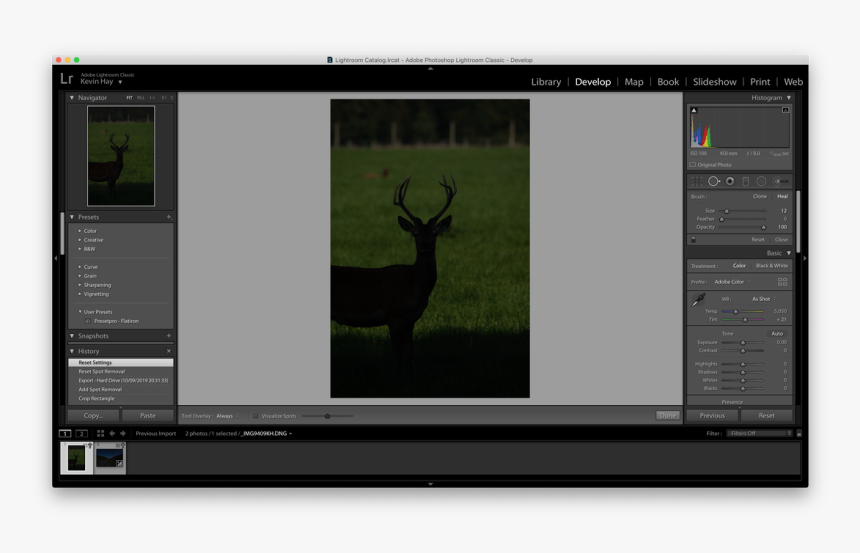Toggle the spot removal panel switch icon
Viewport: 860px width, 553px height.
[x=693, y=240]
